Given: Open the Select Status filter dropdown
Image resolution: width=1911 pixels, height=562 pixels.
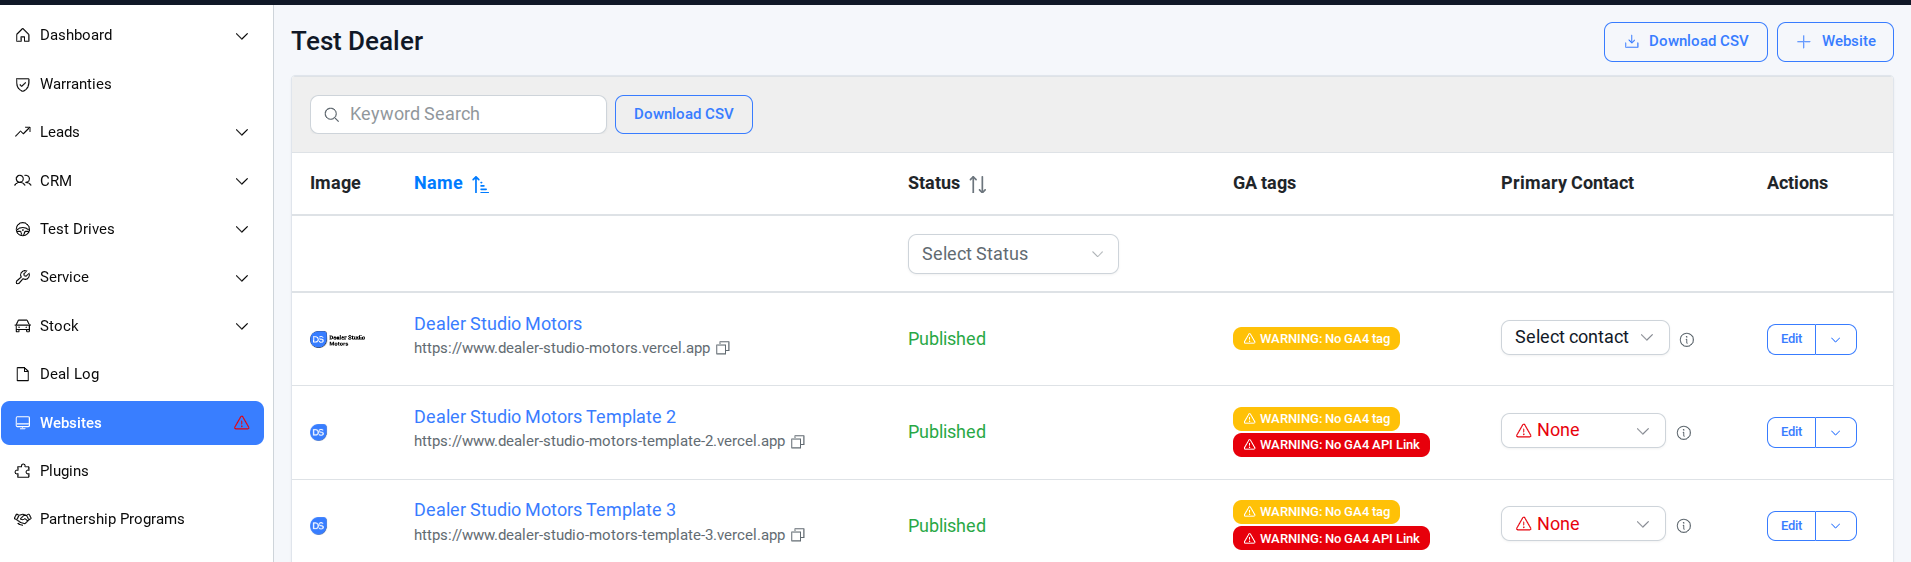Looking at the screenshot, I should click(x=1012, y=254).
